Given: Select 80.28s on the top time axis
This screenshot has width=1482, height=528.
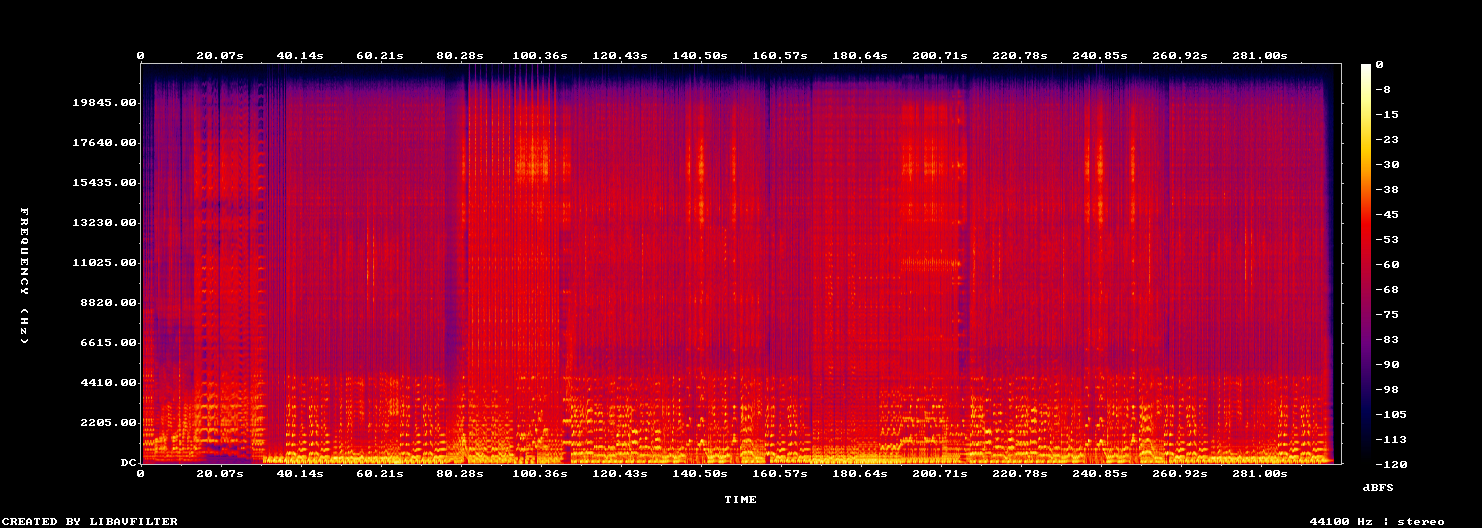Looking at the screenshot, I should coord(460,55).
